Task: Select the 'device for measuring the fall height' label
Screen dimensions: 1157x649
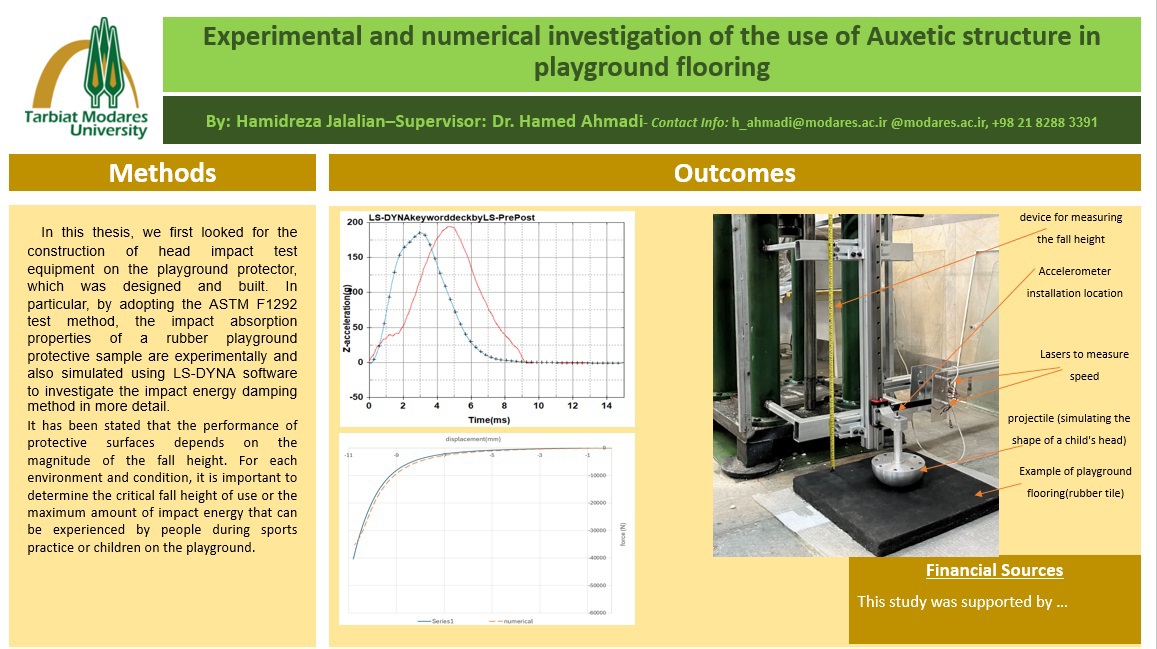Action: 1071,228
